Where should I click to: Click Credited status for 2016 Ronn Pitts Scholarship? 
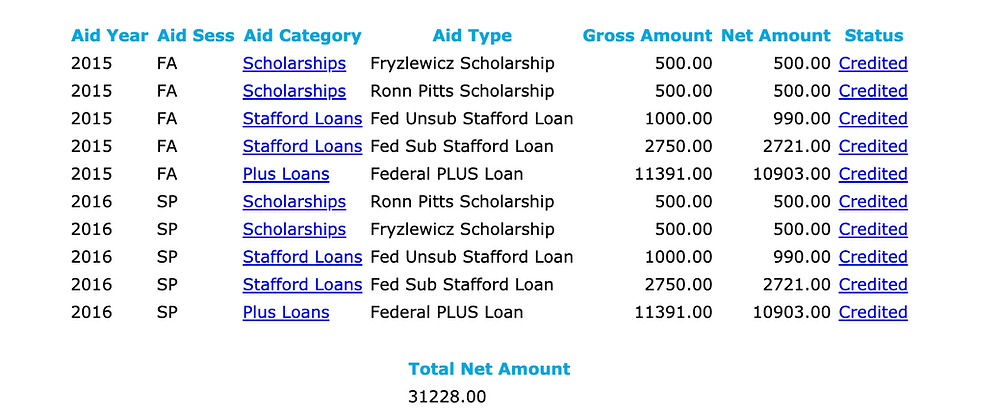[x=873, y=201]
